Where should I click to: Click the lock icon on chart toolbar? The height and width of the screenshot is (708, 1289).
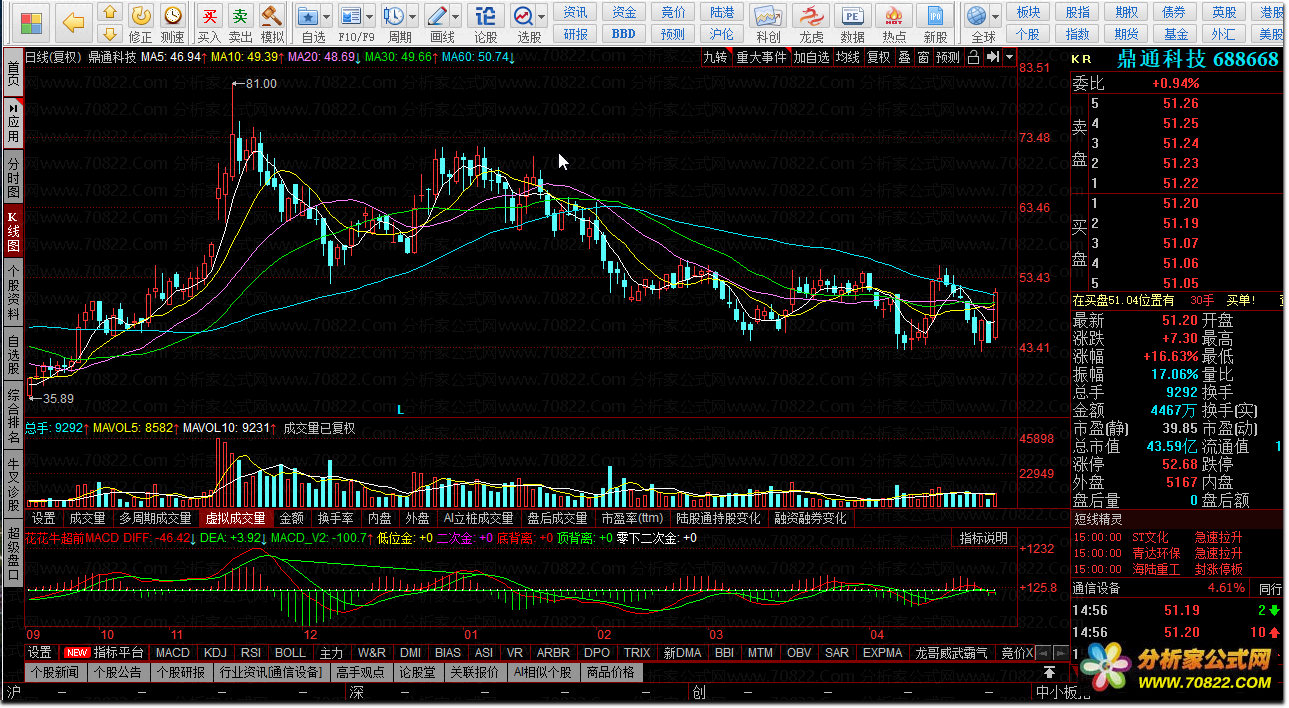(x=973, y=57)
